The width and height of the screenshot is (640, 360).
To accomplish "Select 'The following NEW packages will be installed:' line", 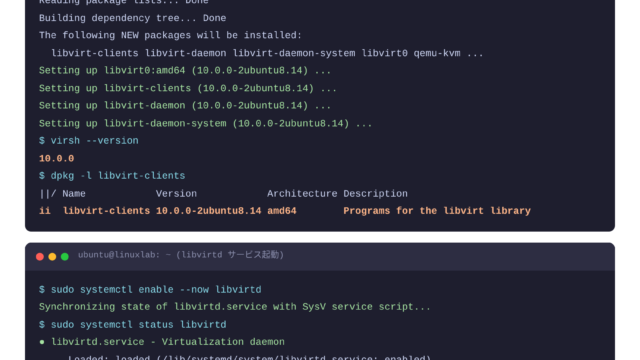I will tap(170, 36).
